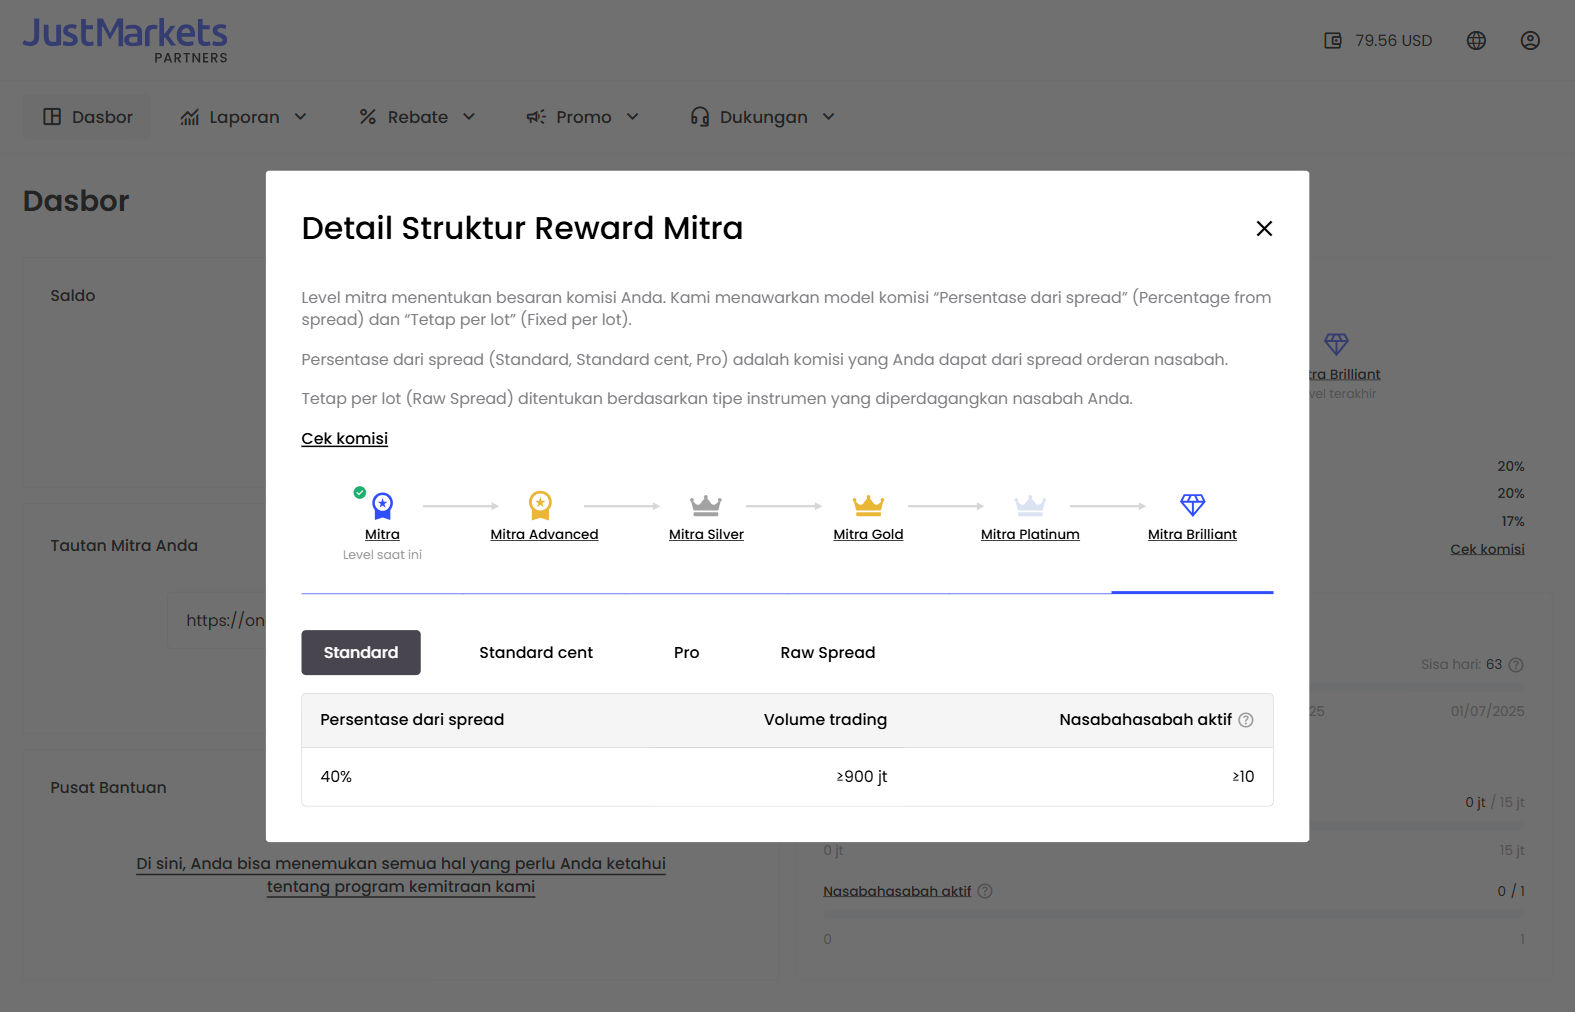Image resolution: width=1575 pixels, height=1012 pixels.
Task: Switch to the Standard cent tab
Action: point(536,652)
